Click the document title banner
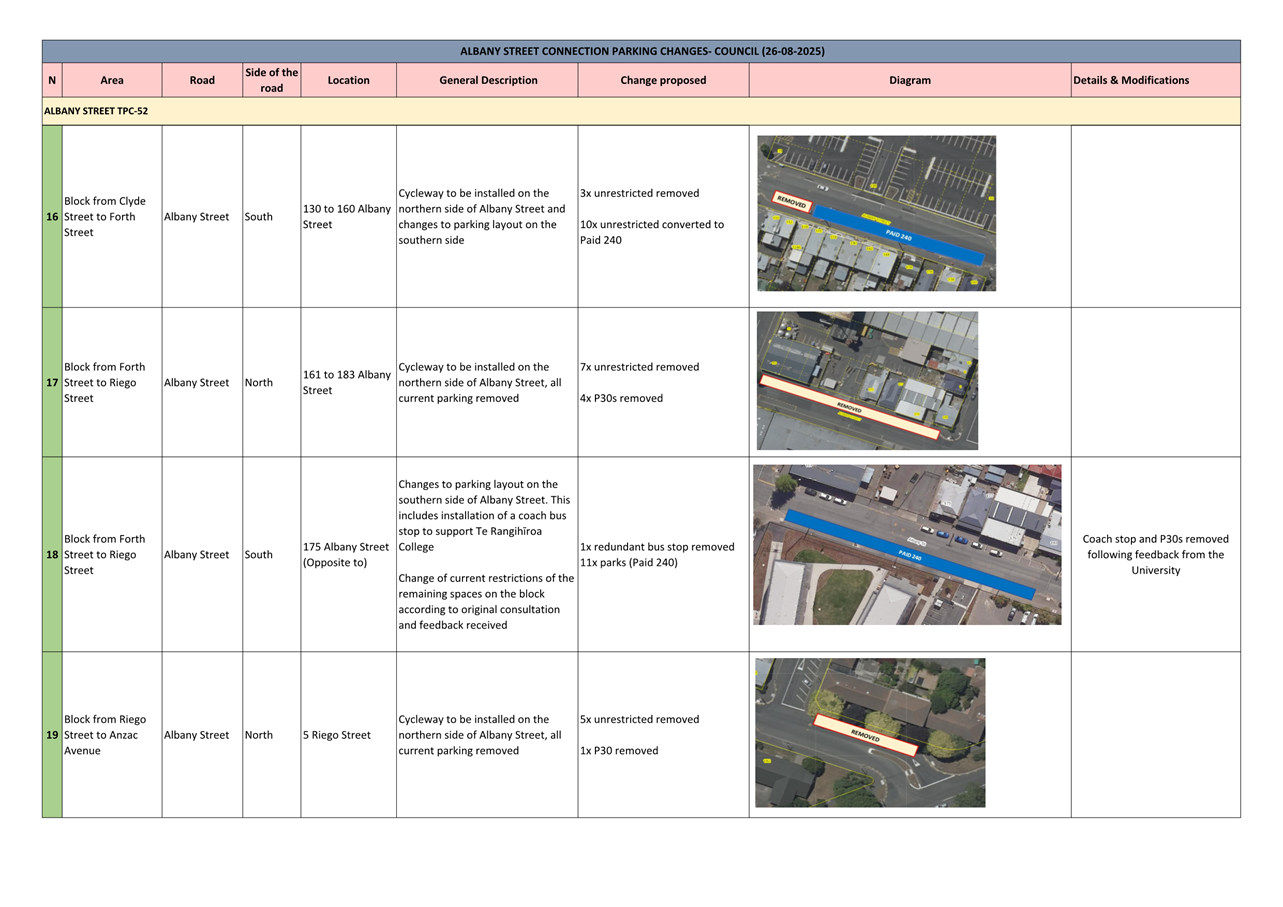The width and height of the screenshot is (1283, 907). point(641,51)
